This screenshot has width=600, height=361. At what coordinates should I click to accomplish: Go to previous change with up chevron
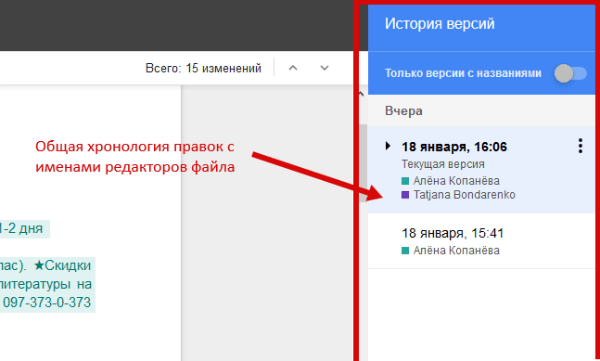coord(293,68)
